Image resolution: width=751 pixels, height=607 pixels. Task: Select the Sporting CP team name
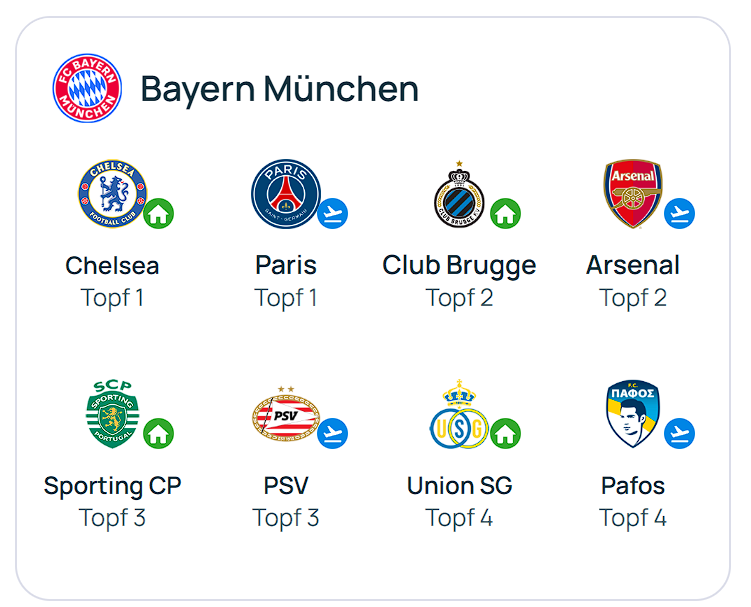[x=112, y=486]
